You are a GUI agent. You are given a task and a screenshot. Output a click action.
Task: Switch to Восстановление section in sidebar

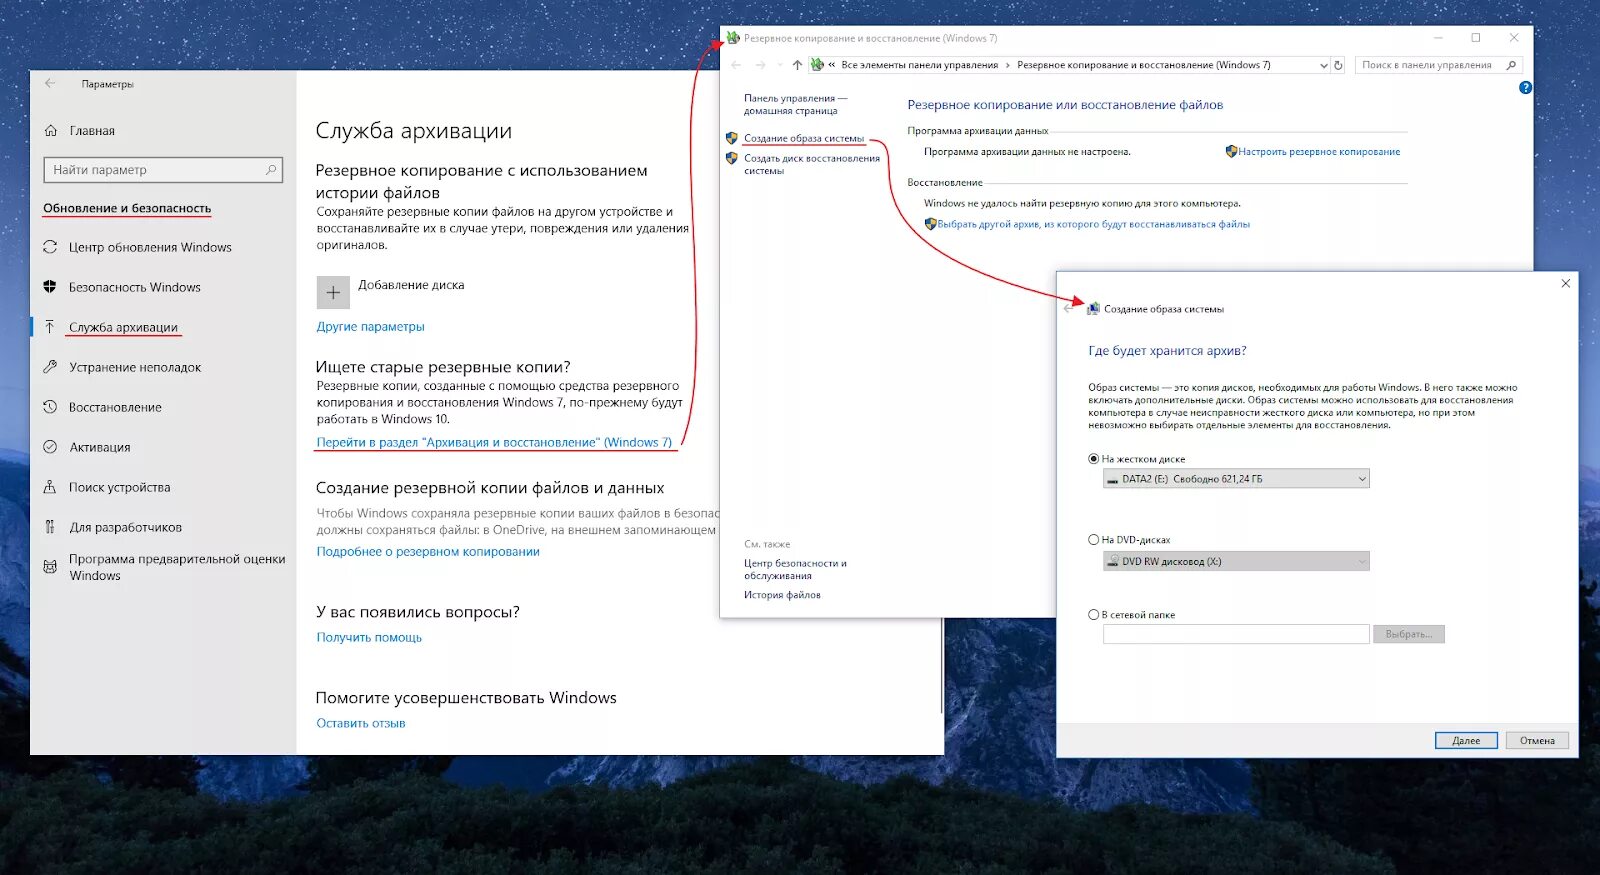pyautogui.click(x=115, y=407)
